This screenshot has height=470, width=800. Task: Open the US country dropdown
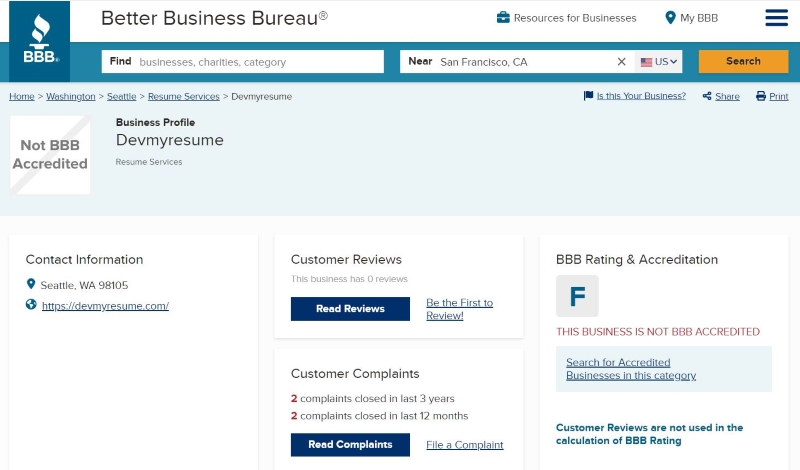pyautogui.click(x=659, y=62)
